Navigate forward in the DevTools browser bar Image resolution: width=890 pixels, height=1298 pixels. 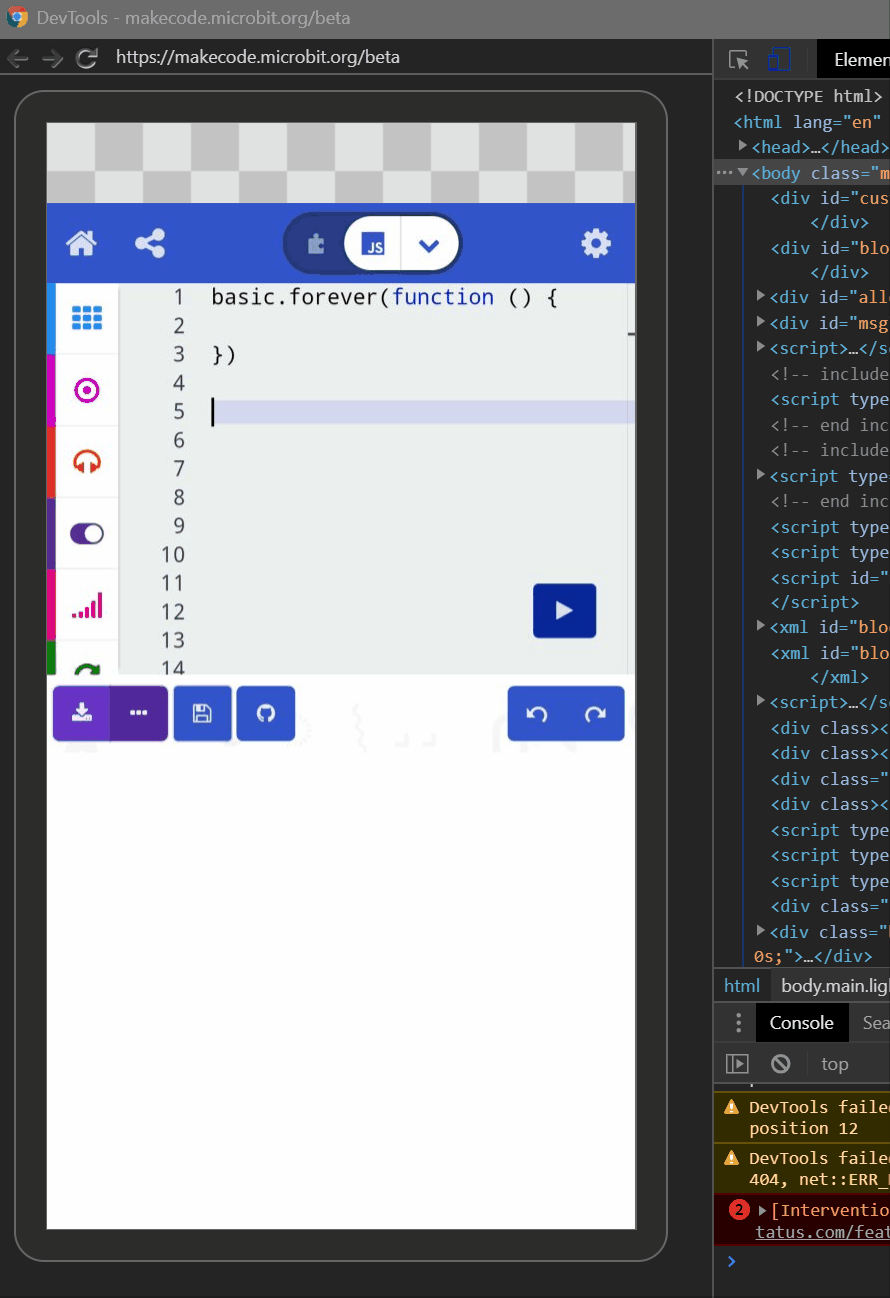[52, 58]
